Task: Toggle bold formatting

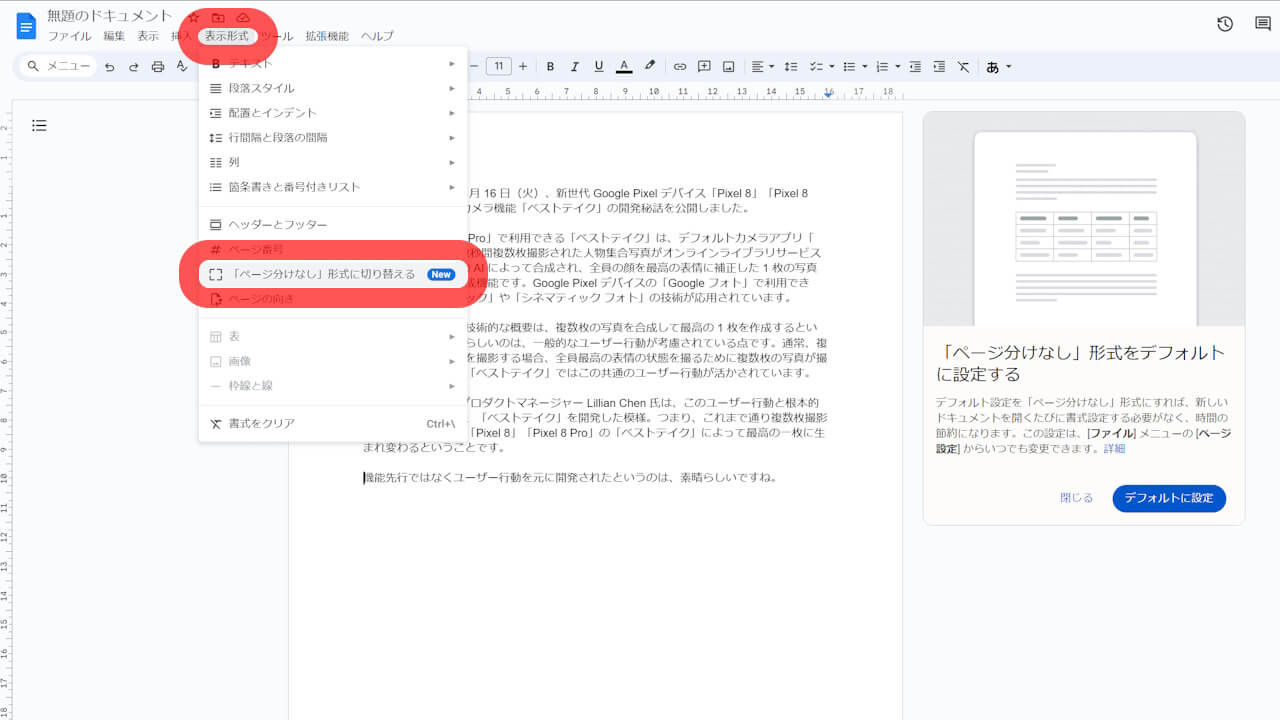Action: (x=550, y=67)
